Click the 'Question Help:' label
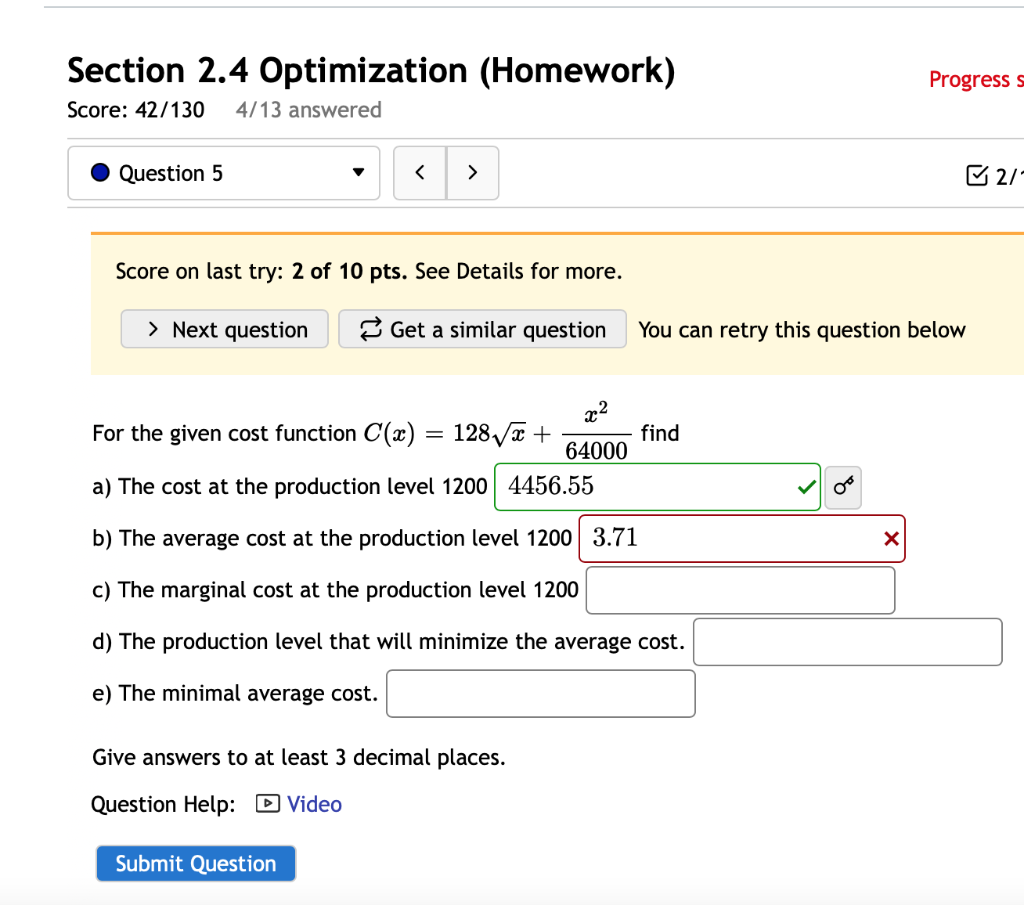 pyautogui.click(x=163, y=804)
